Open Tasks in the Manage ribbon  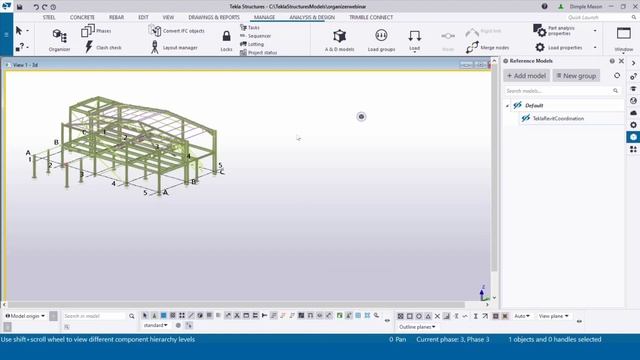point(250,27)
